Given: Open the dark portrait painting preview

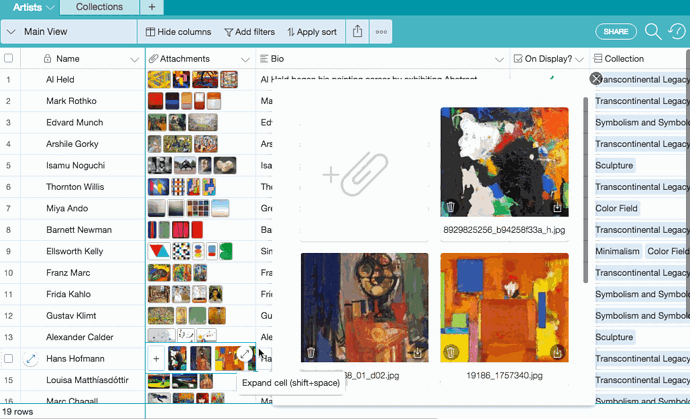Looking at the screenshot, I should click(x=364, y=308).
